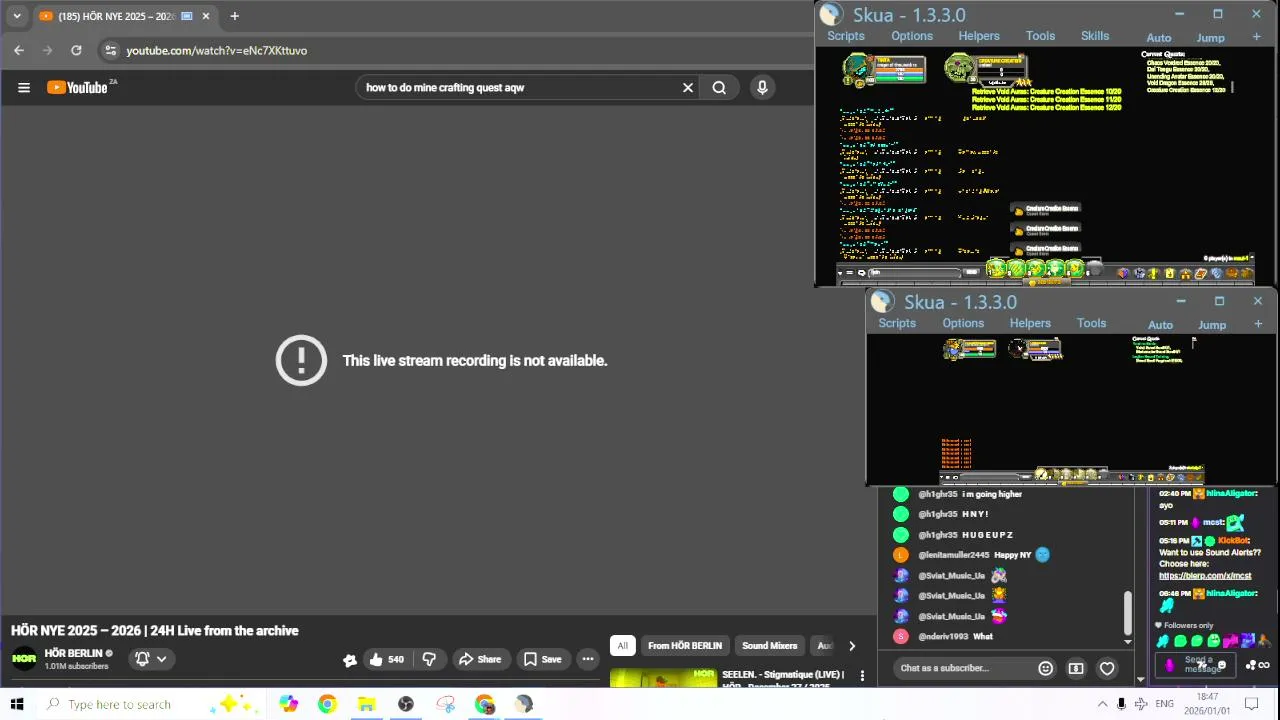The width and height of the screenshot is (1280, 720).
Task: Open Helpers menu in bottom Skua window
Action: pyautogui.click(x=1030, y=323)
